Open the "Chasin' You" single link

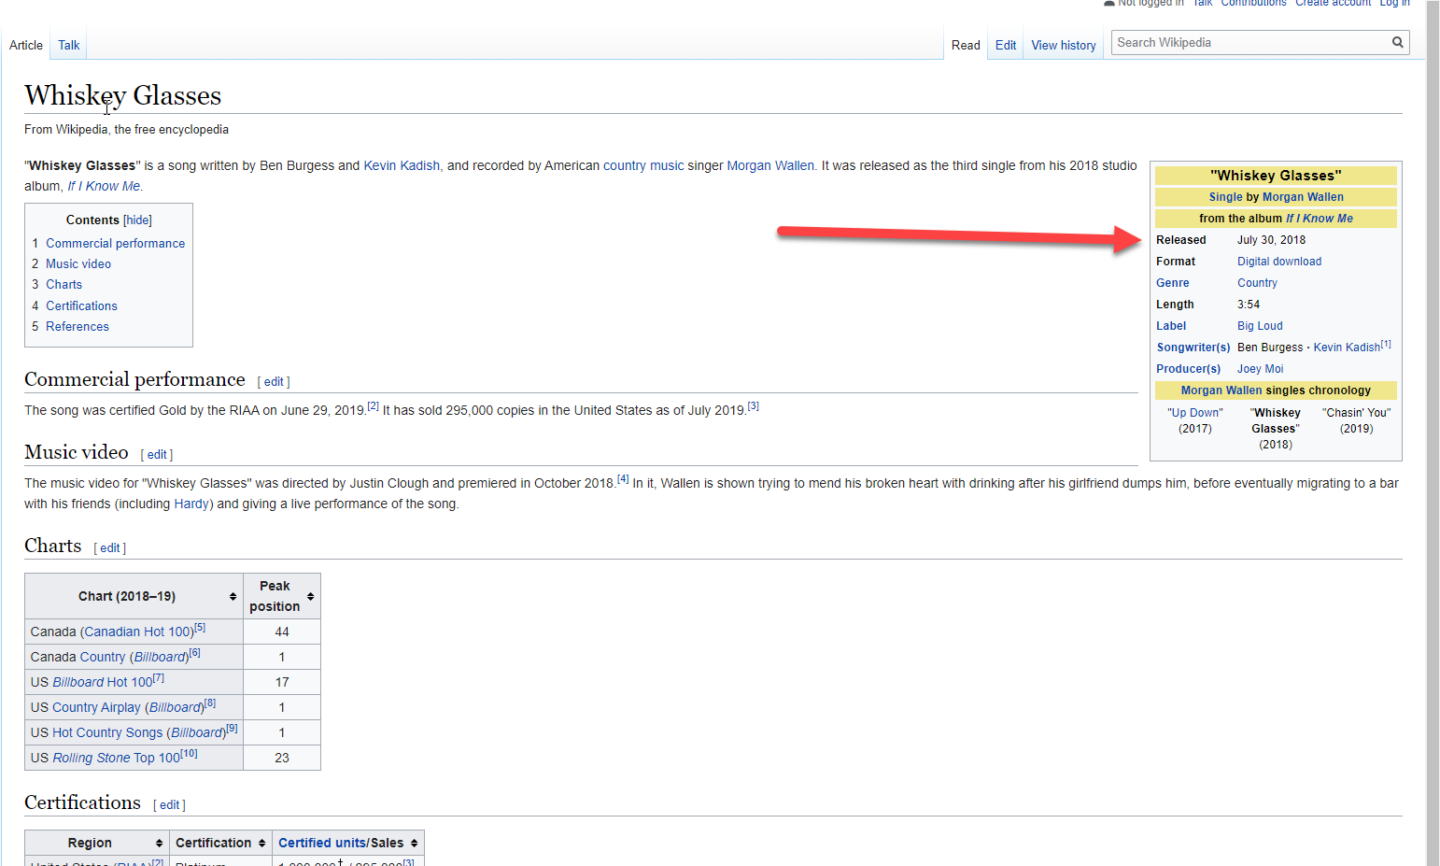1355,413
